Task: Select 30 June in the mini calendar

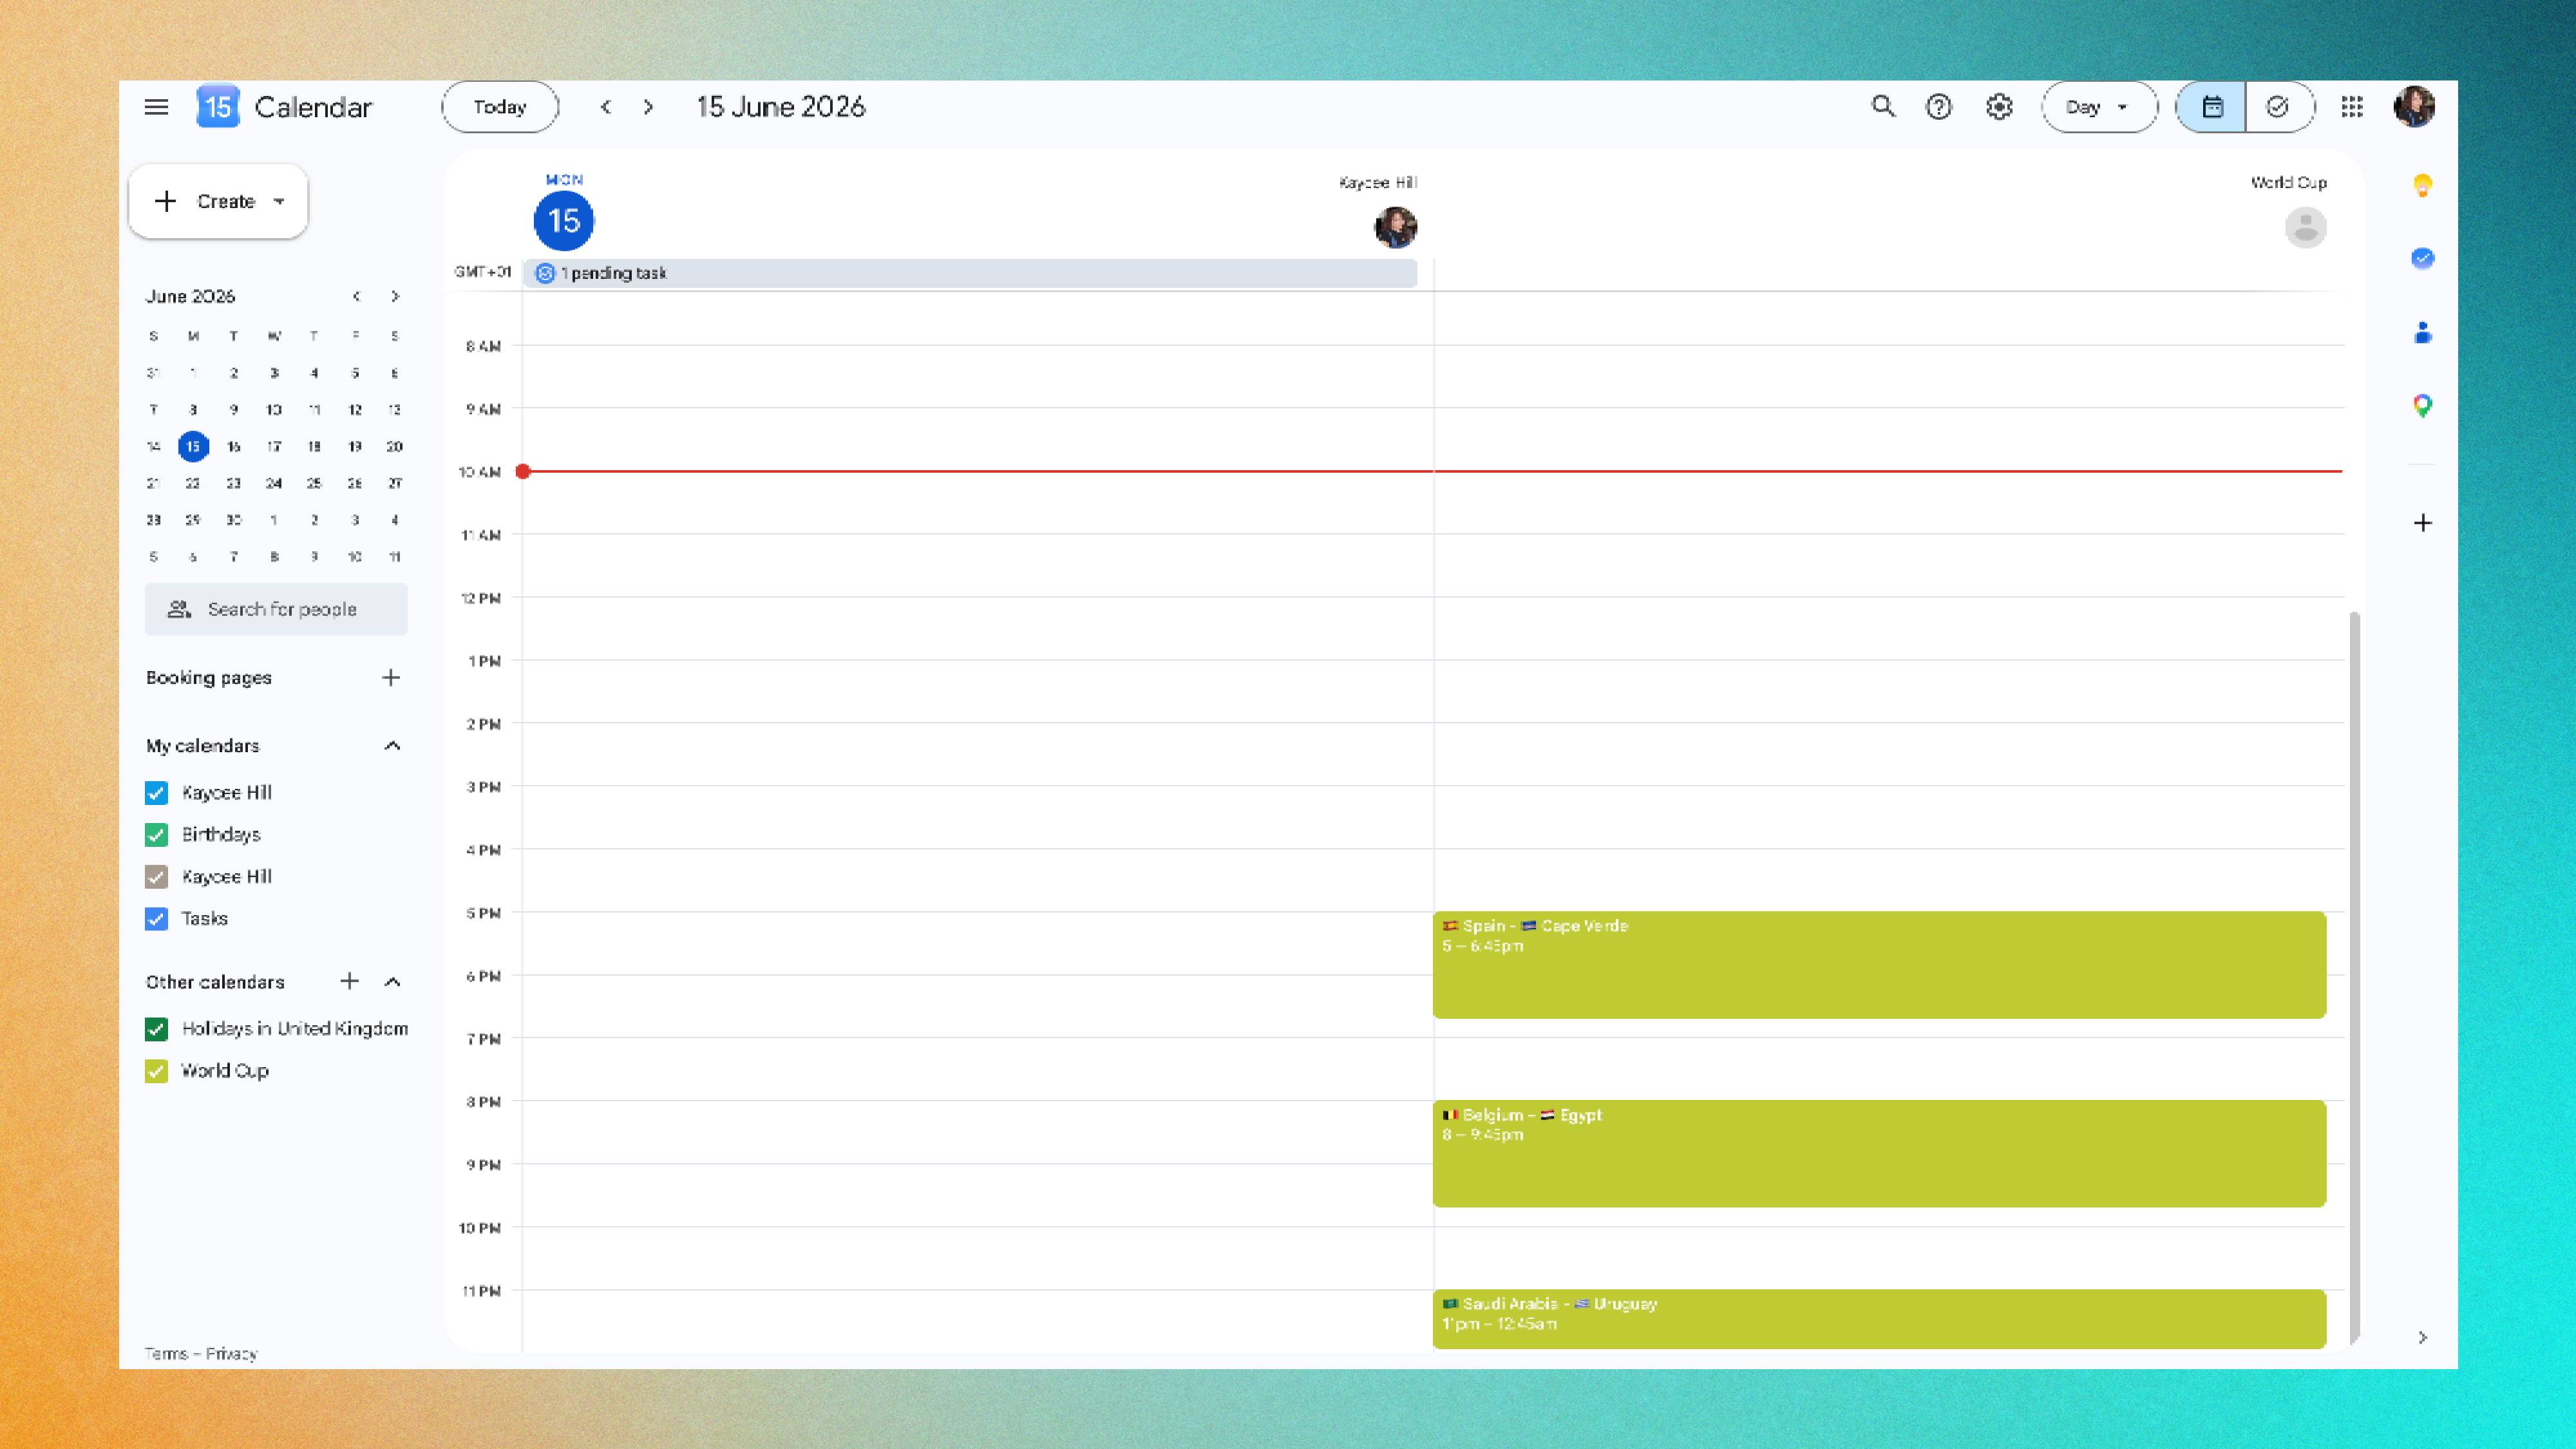Action: tap(233, 519)
